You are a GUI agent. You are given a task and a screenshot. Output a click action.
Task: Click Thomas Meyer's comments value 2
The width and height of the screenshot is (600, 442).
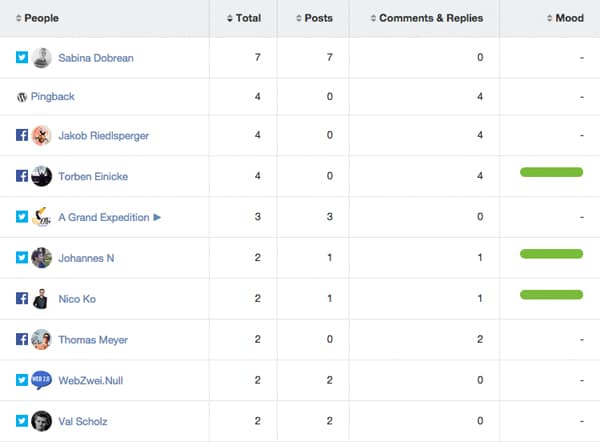coord(480,339)
